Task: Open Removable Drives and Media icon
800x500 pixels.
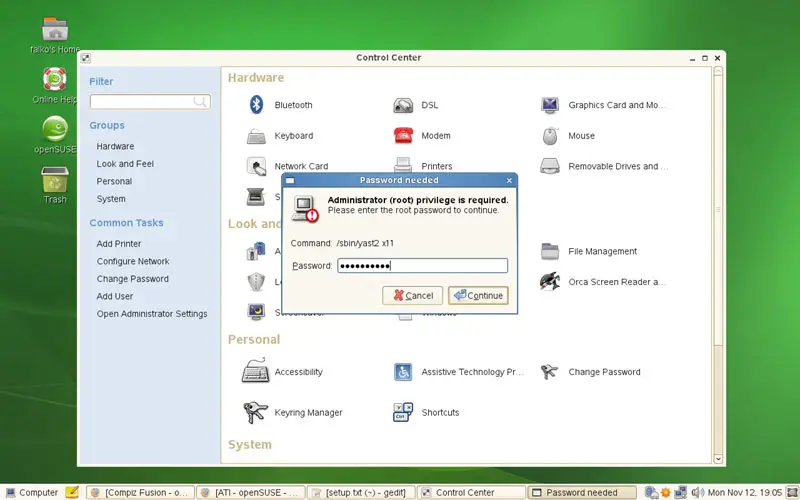Action: [x=550, y=166]
